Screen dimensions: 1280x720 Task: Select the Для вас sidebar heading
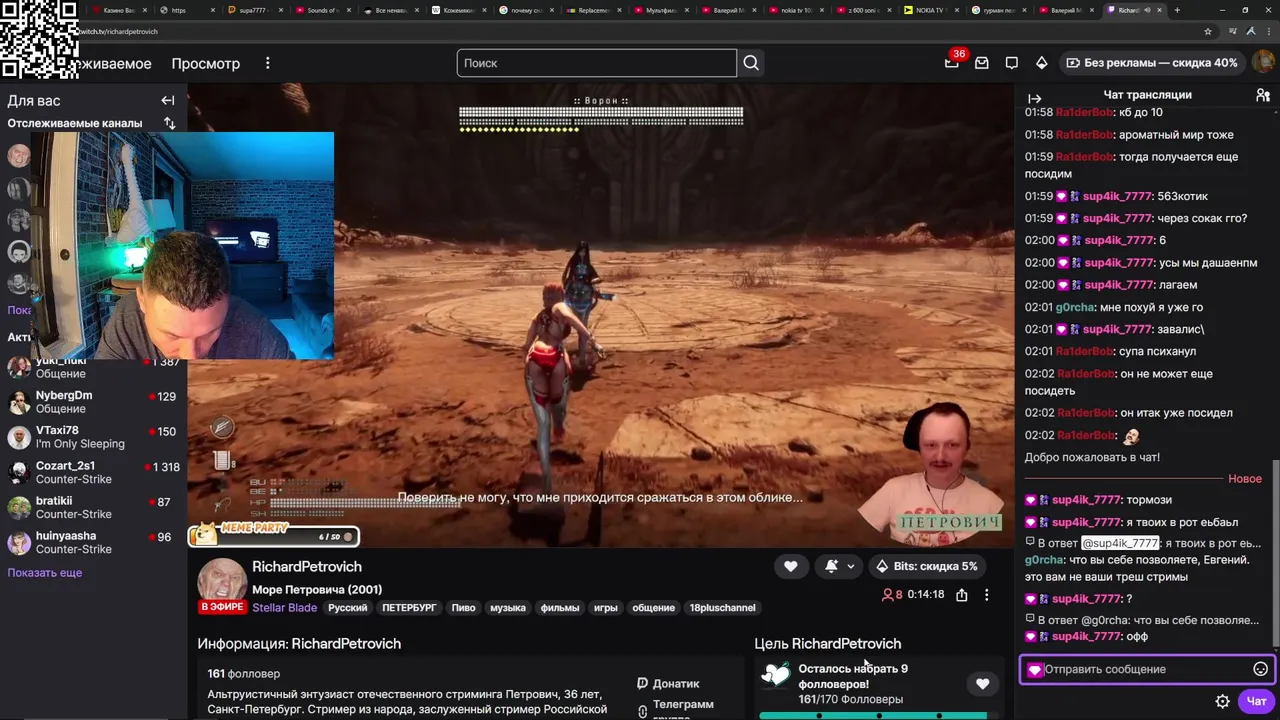34,101
